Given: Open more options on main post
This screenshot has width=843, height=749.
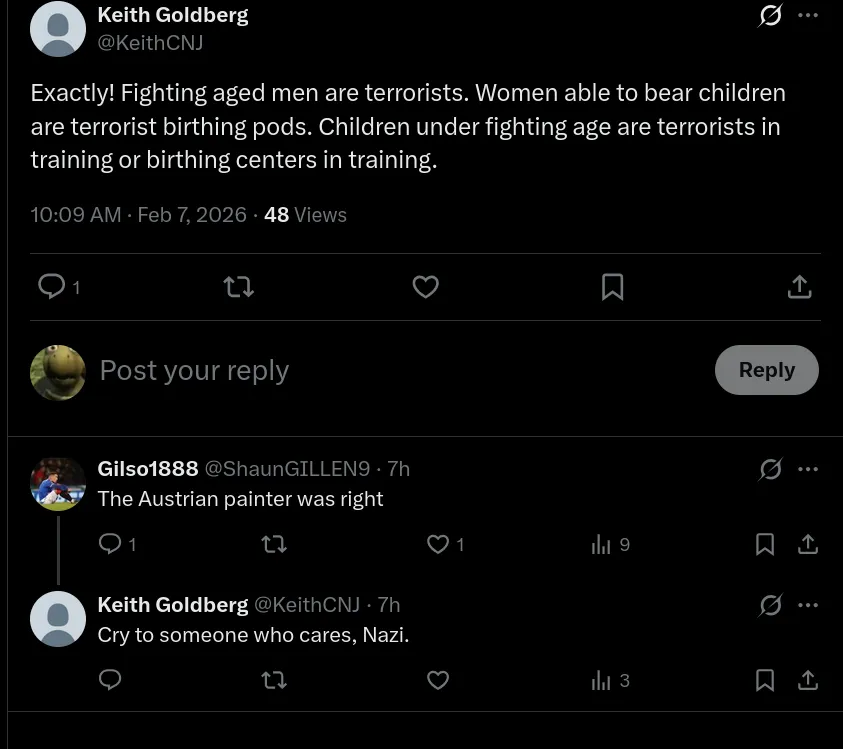Looking at the screenshot, I should click(x=808, y=15).
